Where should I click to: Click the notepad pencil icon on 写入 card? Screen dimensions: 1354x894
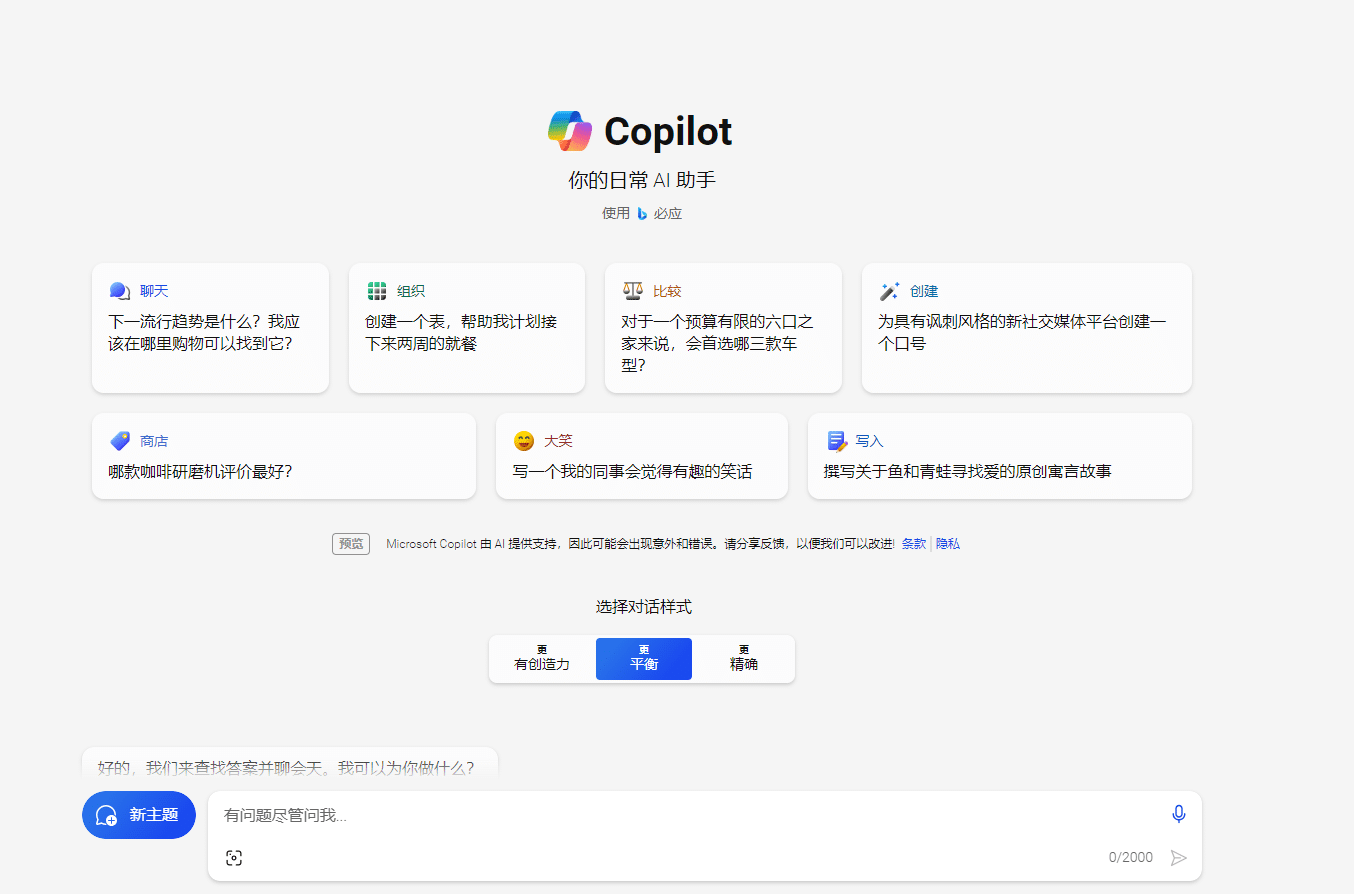837,441
